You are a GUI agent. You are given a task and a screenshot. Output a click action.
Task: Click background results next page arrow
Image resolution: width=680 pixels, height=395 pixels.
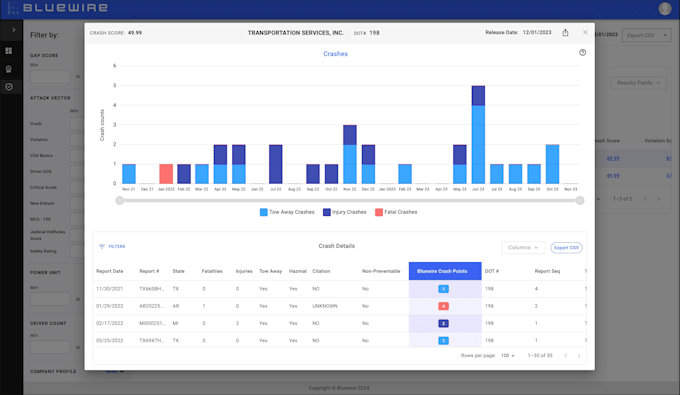pos(659,199)
